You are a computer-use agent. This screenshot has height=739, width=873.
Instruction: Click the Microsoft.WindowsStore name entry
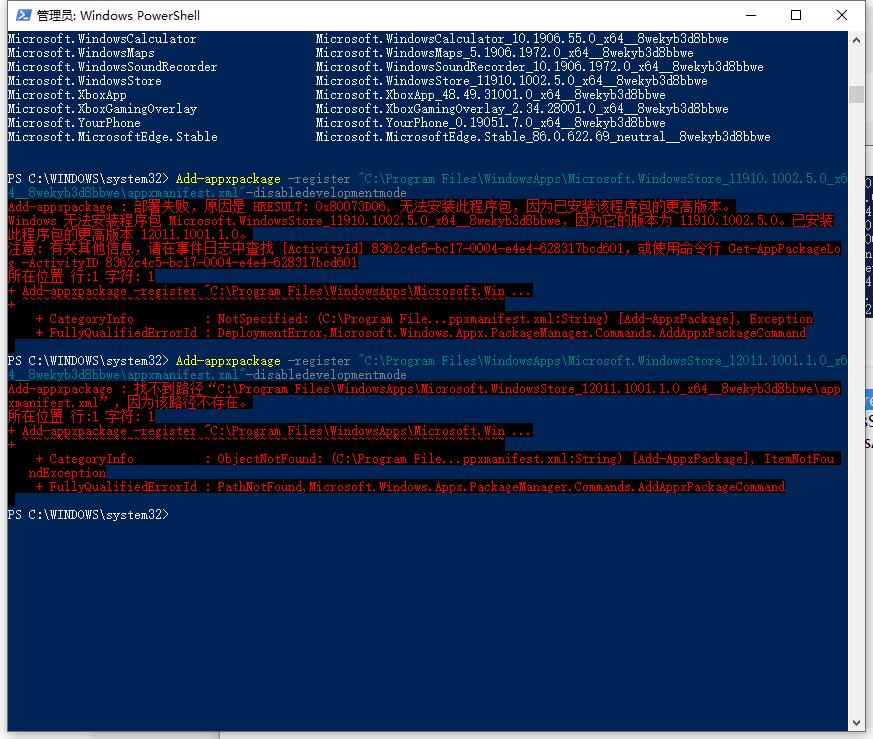click(x=85, y=81)
